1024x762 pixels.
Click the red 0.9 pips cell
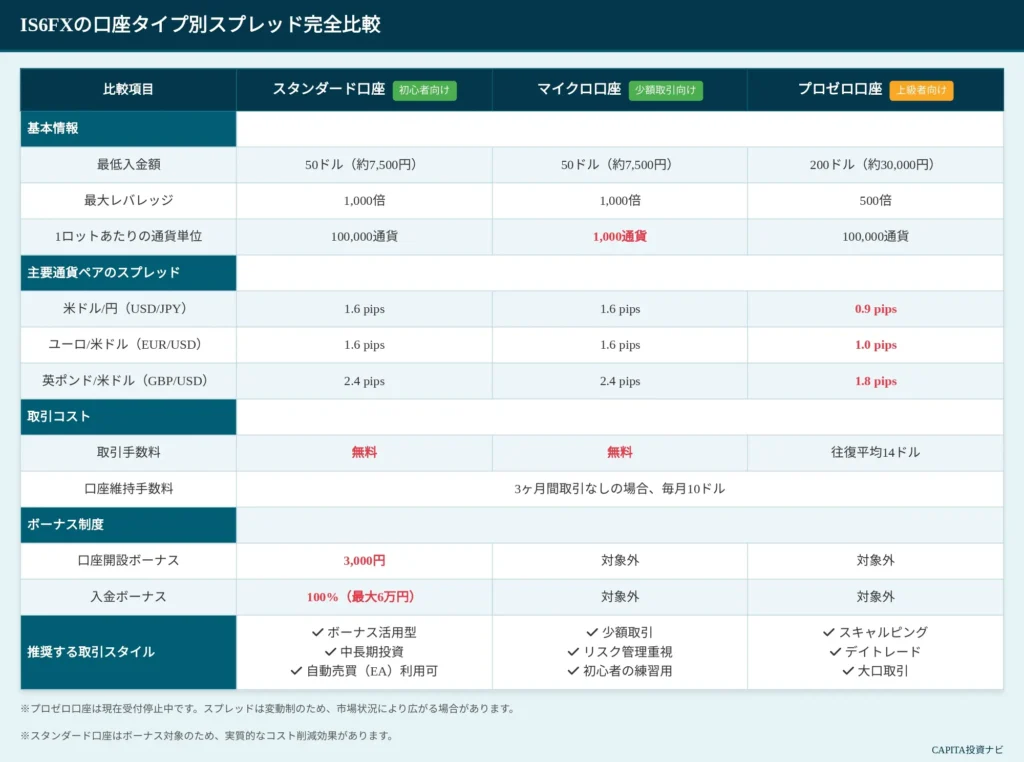tap(876, 309)
